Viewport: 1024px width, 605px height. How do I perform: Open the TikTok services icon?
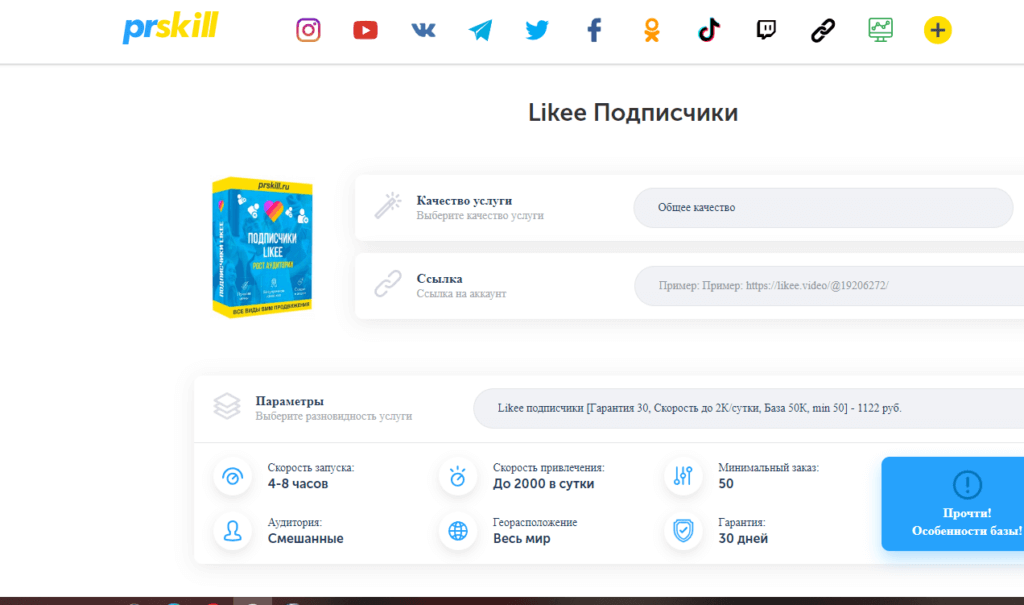pos(709,31)
